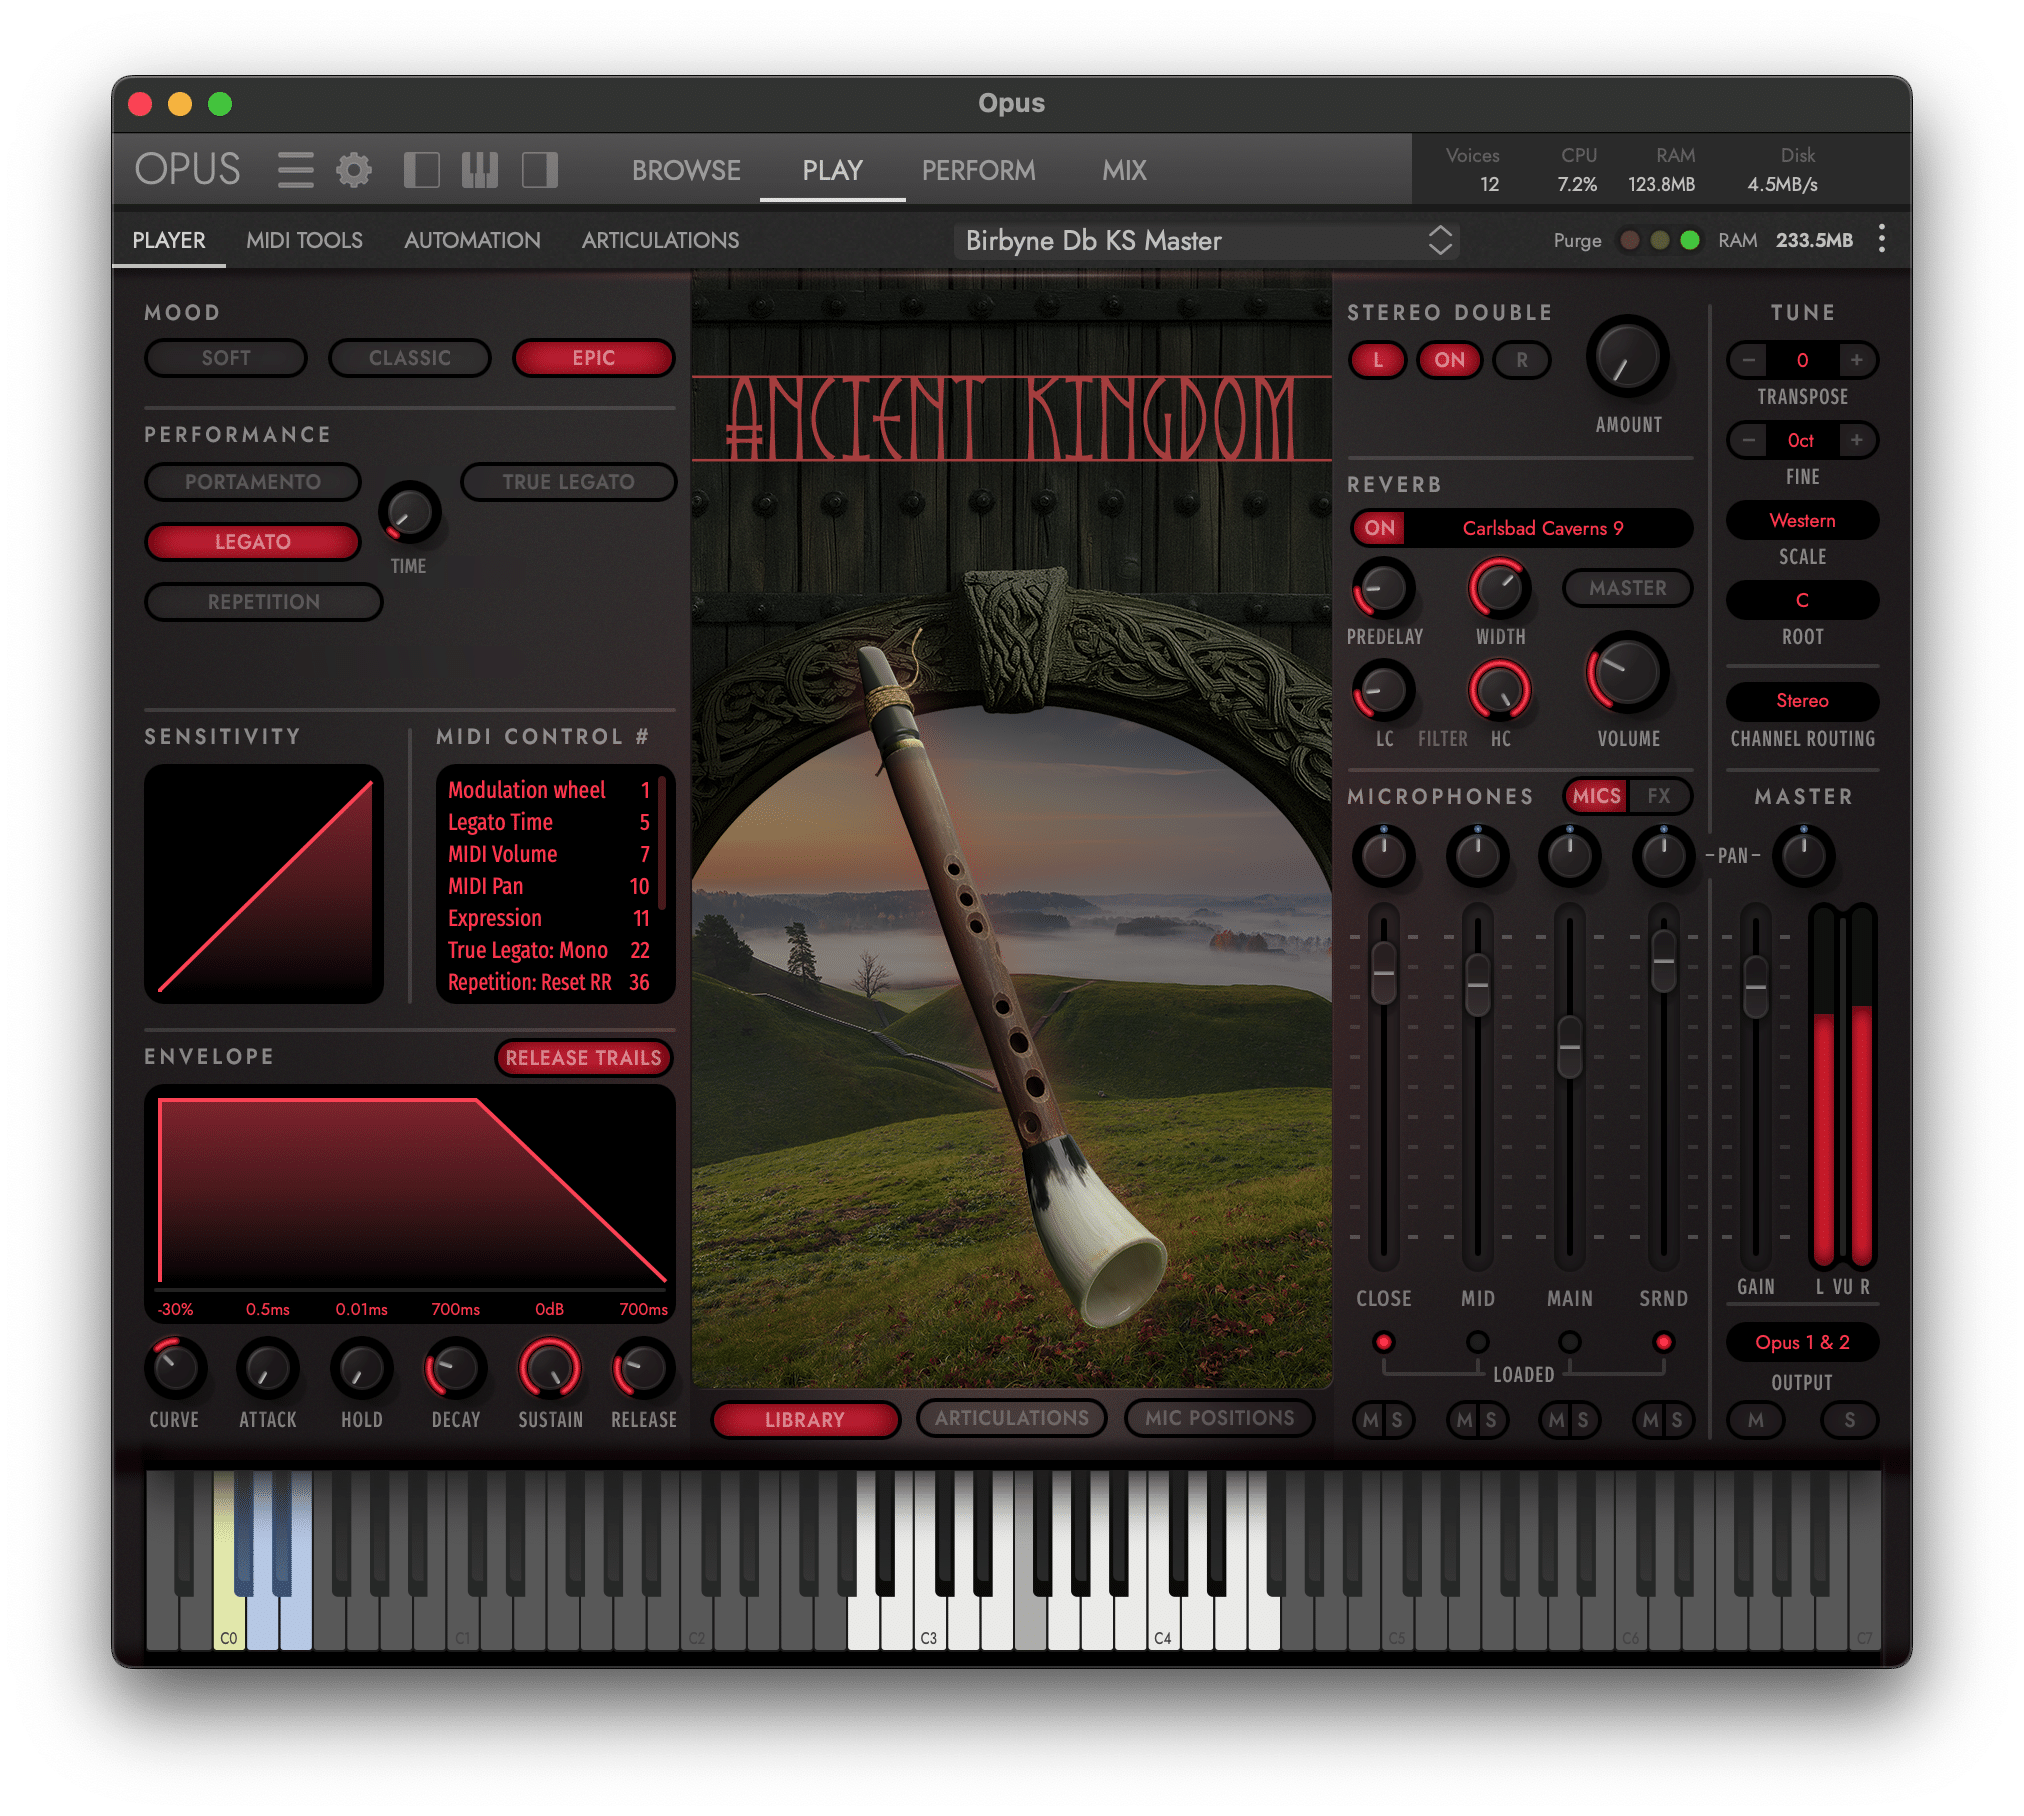Open the MIDI Tools tab
This screenshot has height=1816, width=2024.
304,240
